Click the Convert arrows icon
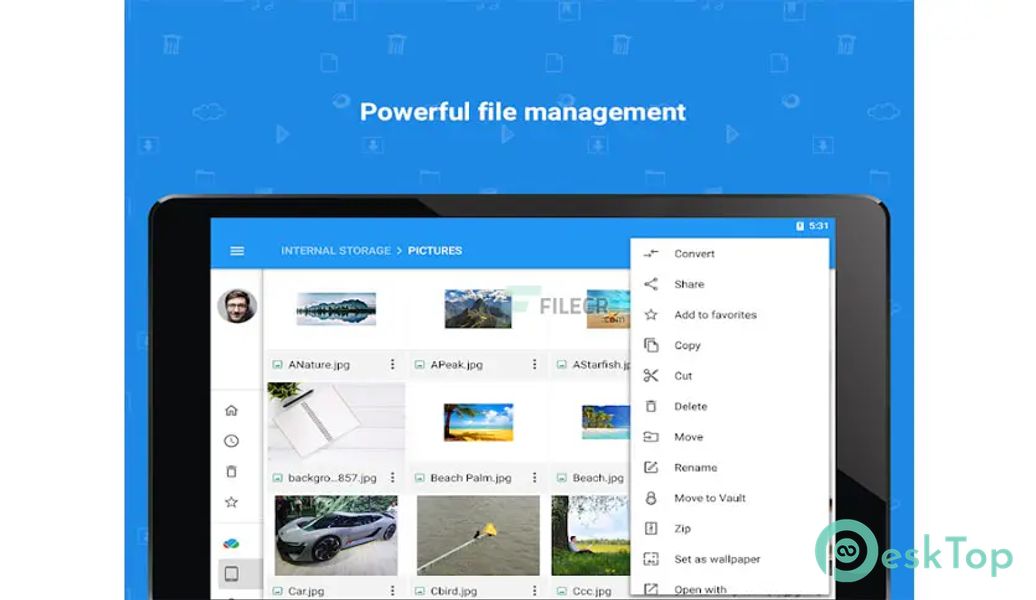This screenshot has width=1036, height=600. tap(651, 253)
